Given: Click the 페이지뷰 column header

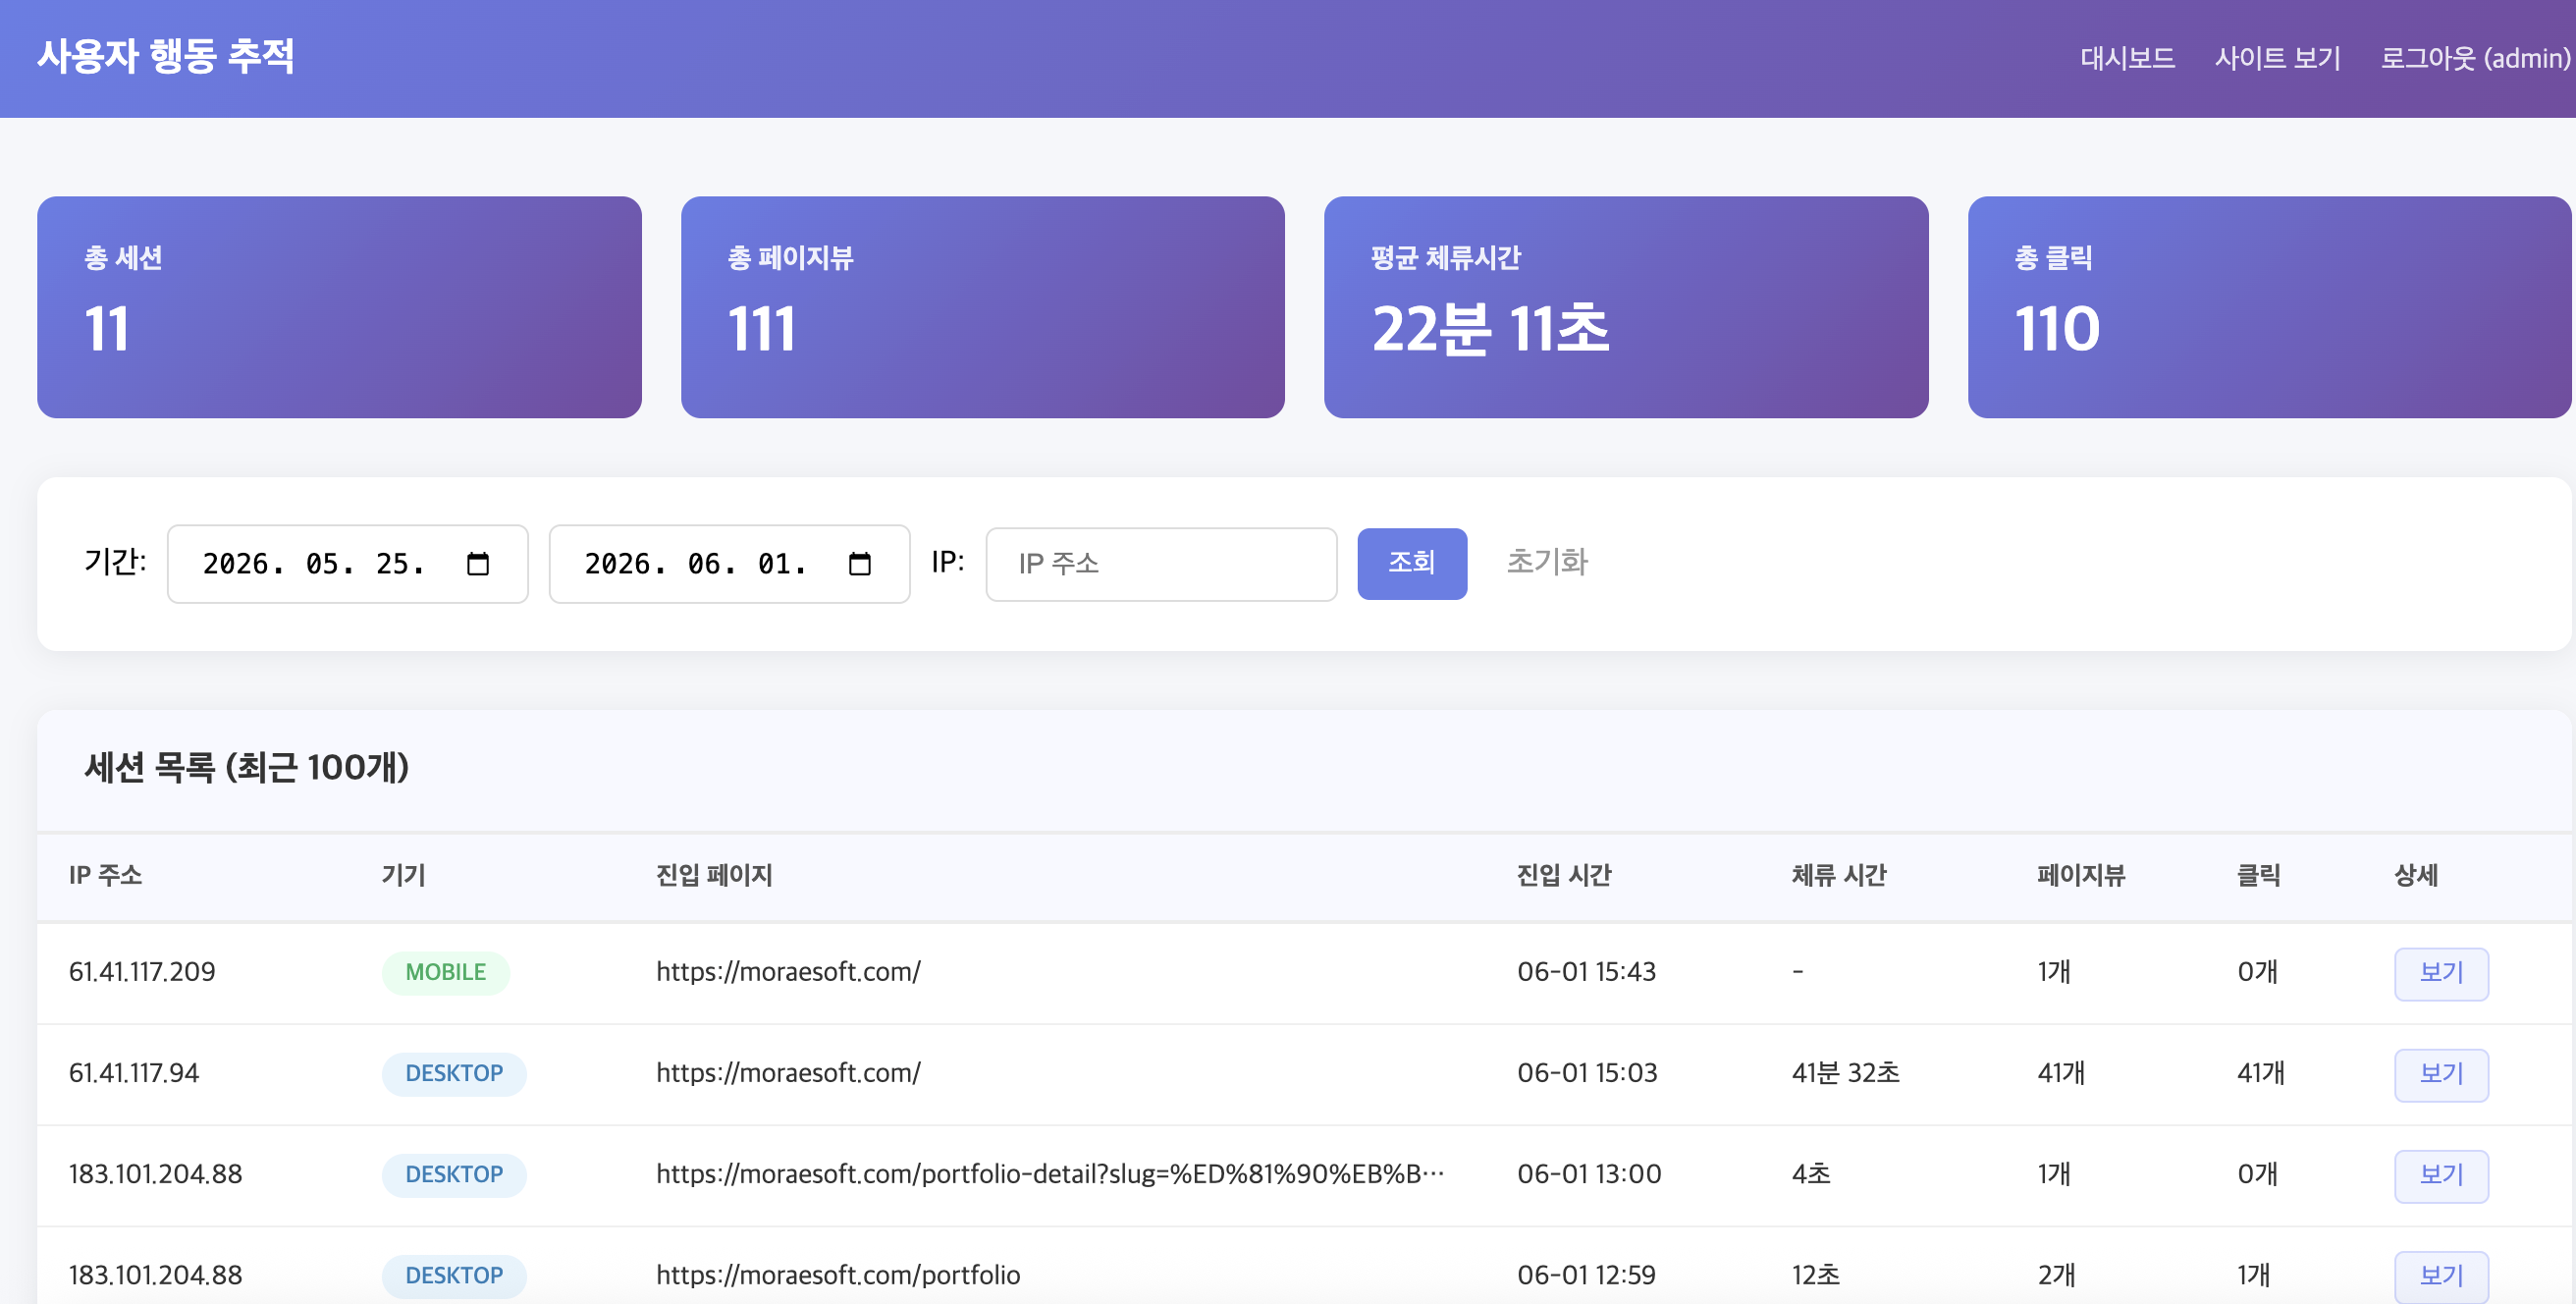Looking at the screenshot, I should coord(2081,876).
